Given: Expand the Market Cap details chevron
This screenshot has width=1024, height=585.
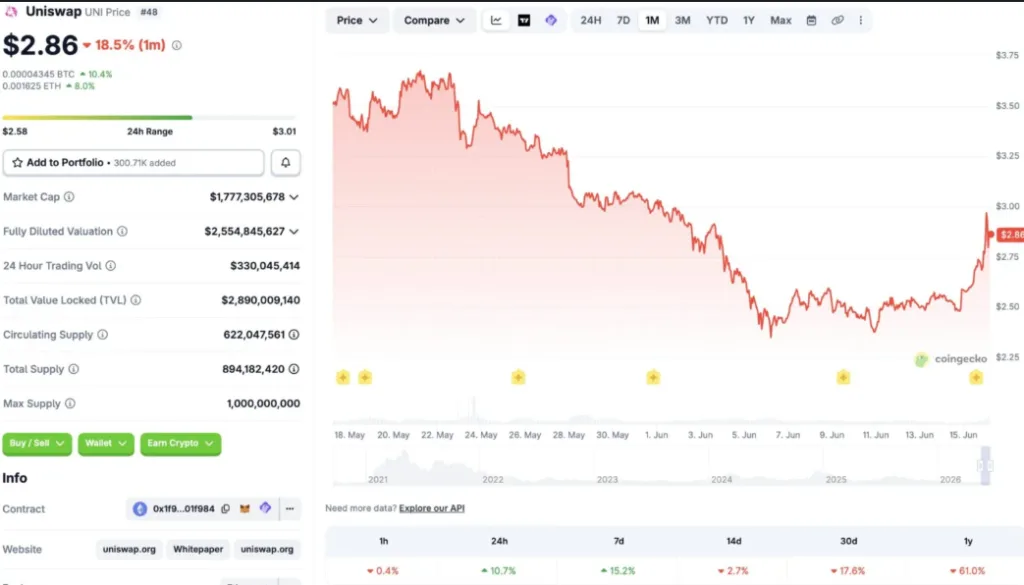Looking at the screenshot, I should 294,197.
